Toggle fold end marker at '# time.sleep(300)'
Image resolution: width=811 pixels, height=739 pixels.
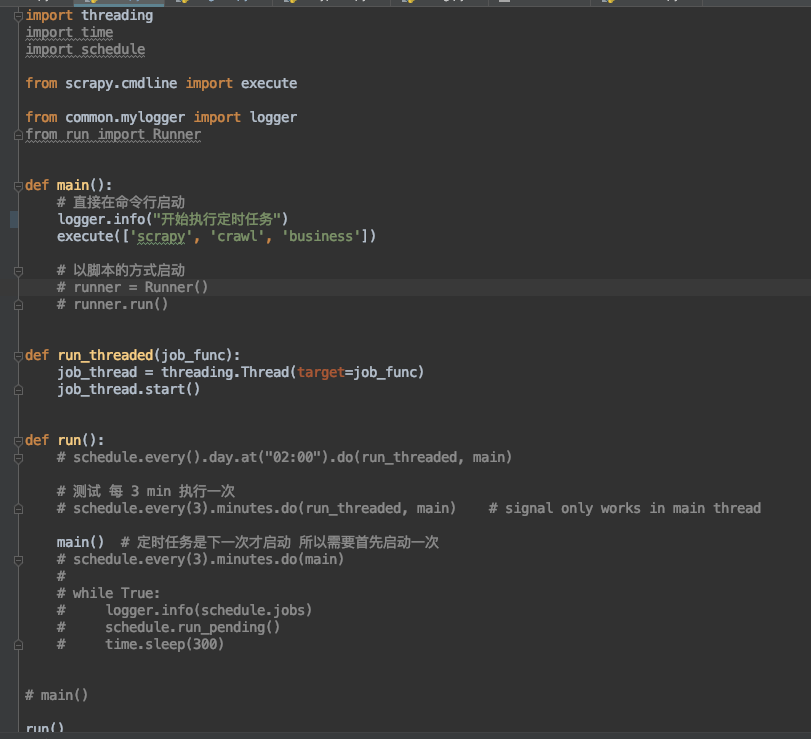tap(18, 645)
